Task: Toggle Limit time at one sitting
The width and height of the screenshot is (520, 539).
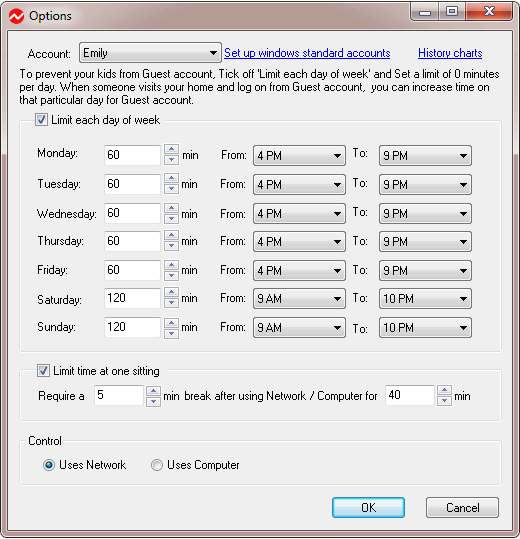Action: tap(43, 371)
